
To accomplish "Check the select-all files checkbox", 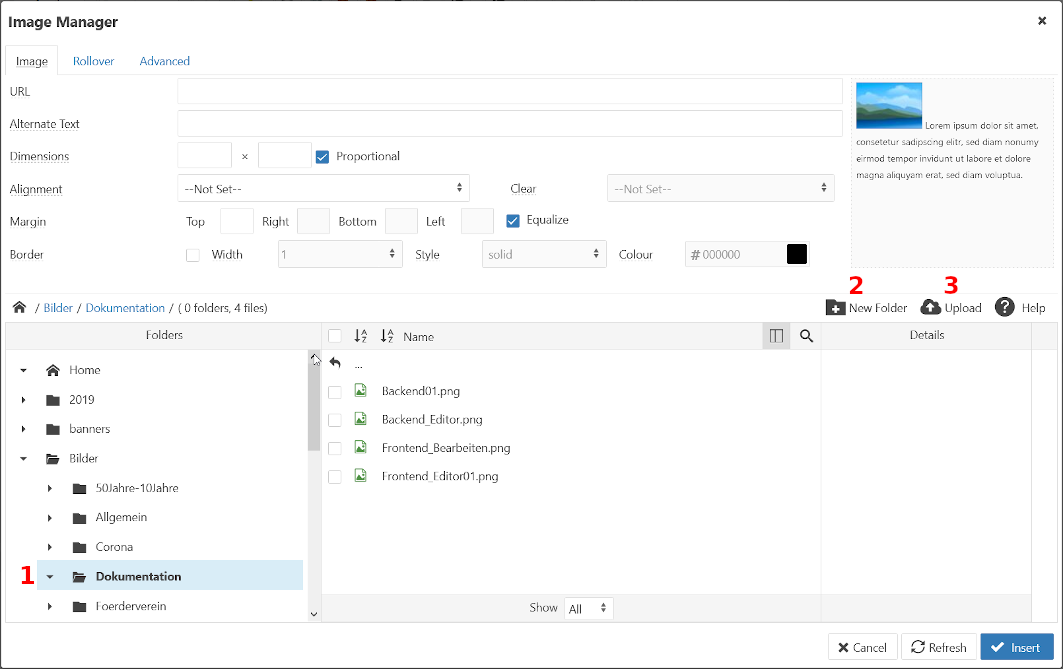I will coord(335,336).
